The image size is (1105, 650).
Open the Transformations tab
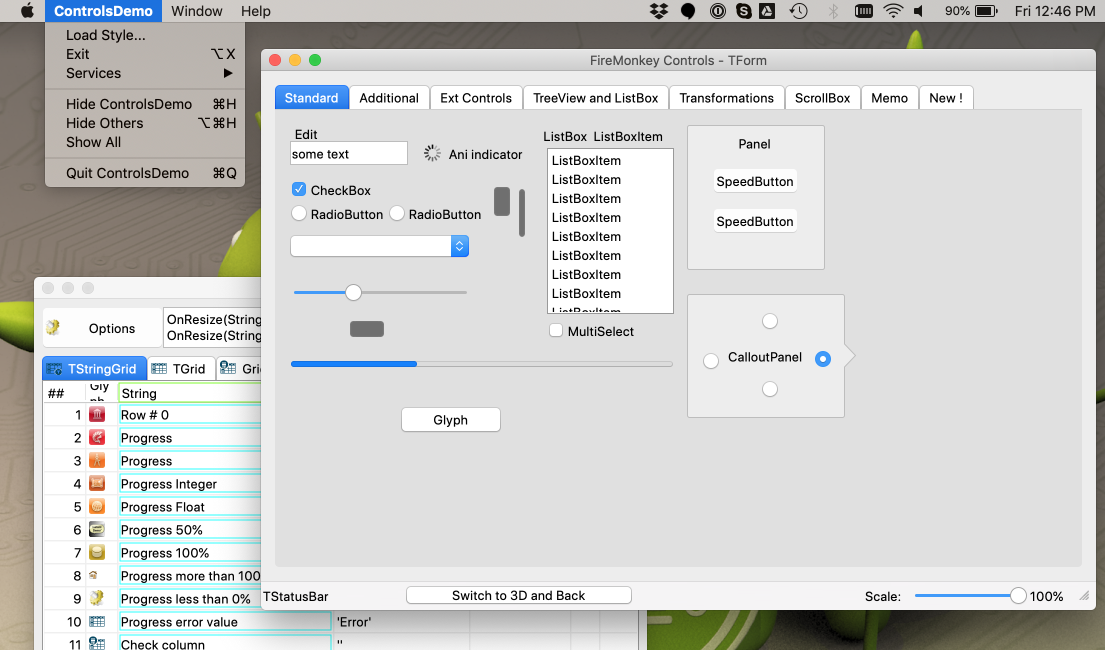(727, 98)
